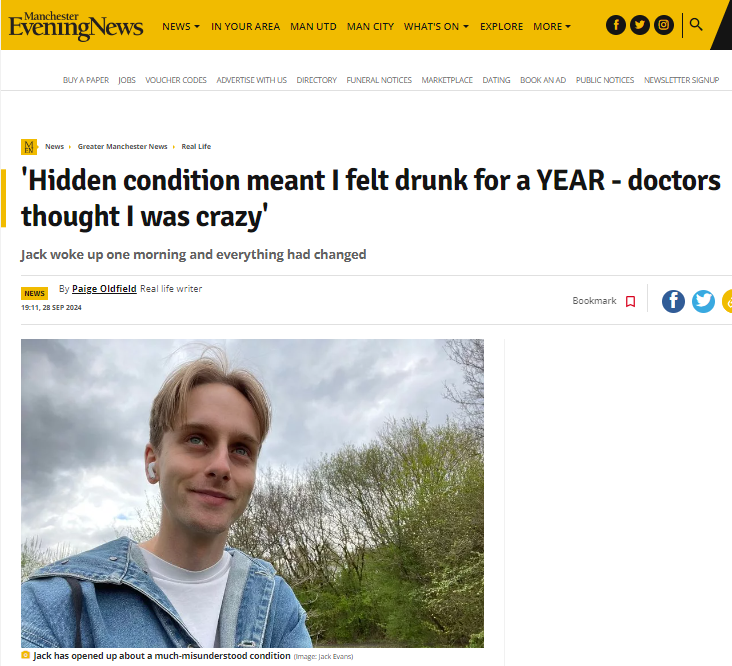Viewport: 732px width, 666px height.
Task: Open the More dropdown menu
Action: [553, 26]
